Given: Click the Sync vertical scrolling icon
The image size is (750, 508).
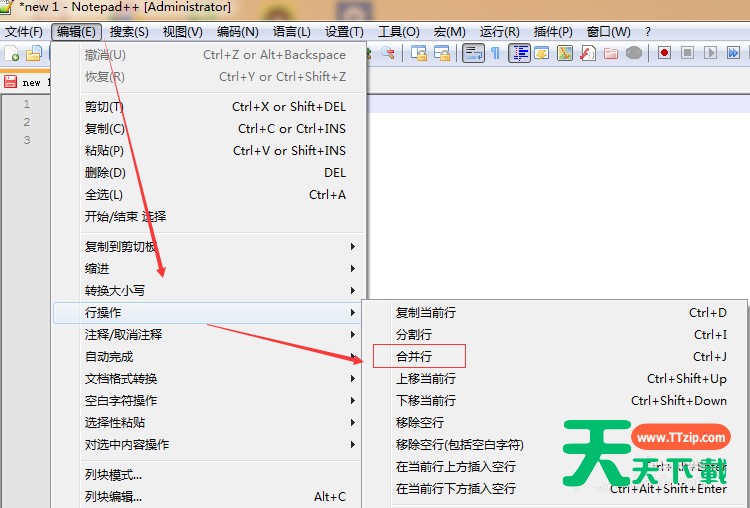Looking at the screenshot, I should tap(419, 53).
